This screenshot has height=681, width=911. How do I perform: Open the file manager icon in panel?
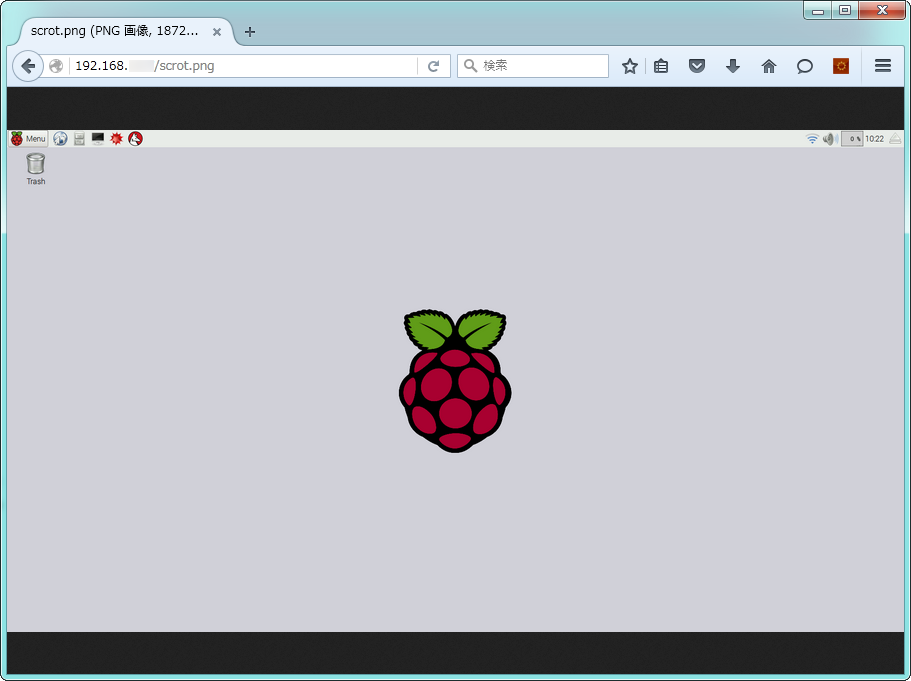click(x=80, y=138)
